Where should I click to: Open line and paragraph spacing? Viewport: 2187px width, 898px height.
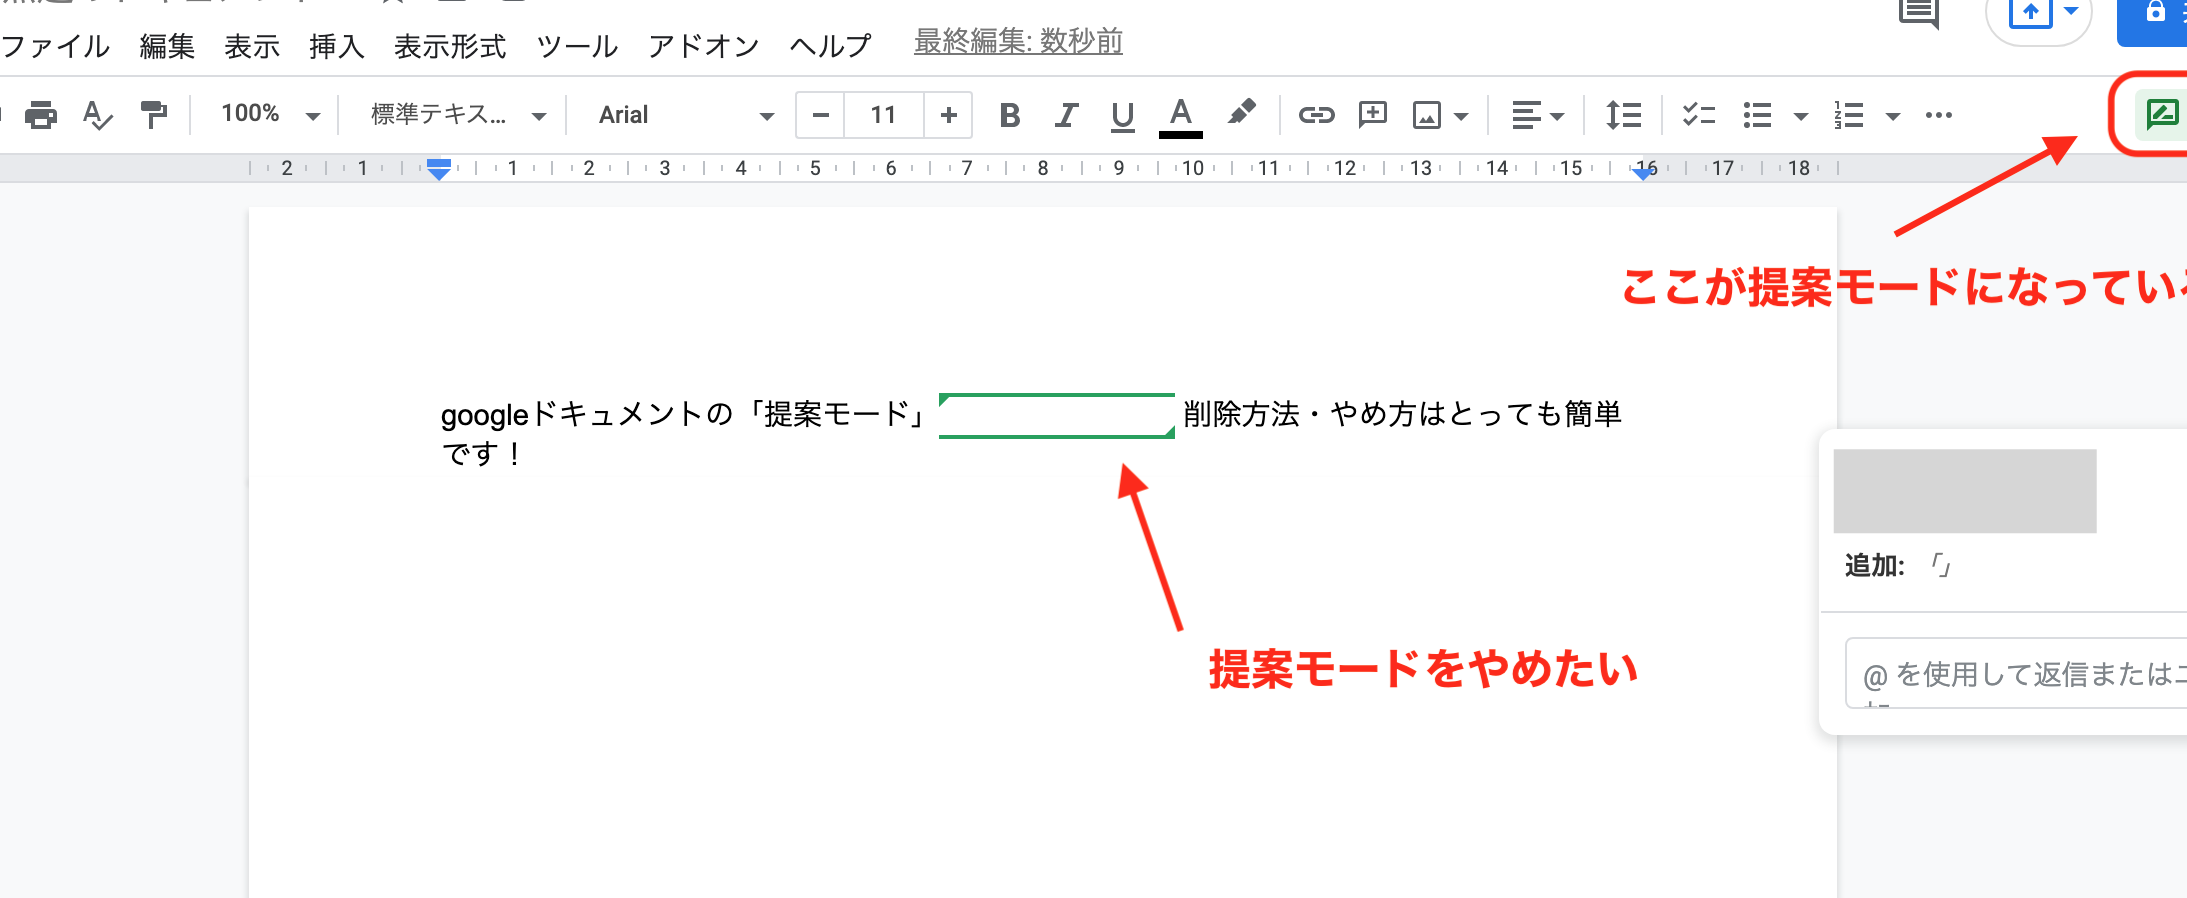1623,115
